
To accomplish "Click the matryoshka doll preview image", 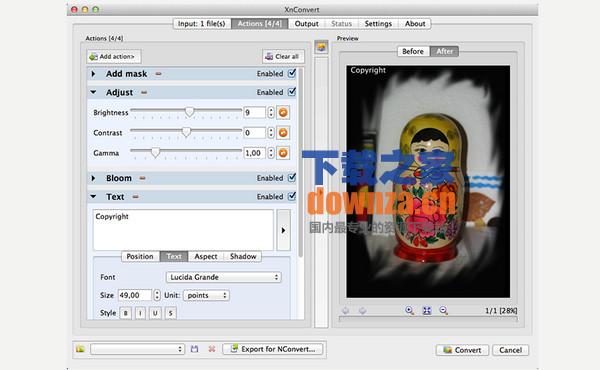I will click(x=428, y=181).
